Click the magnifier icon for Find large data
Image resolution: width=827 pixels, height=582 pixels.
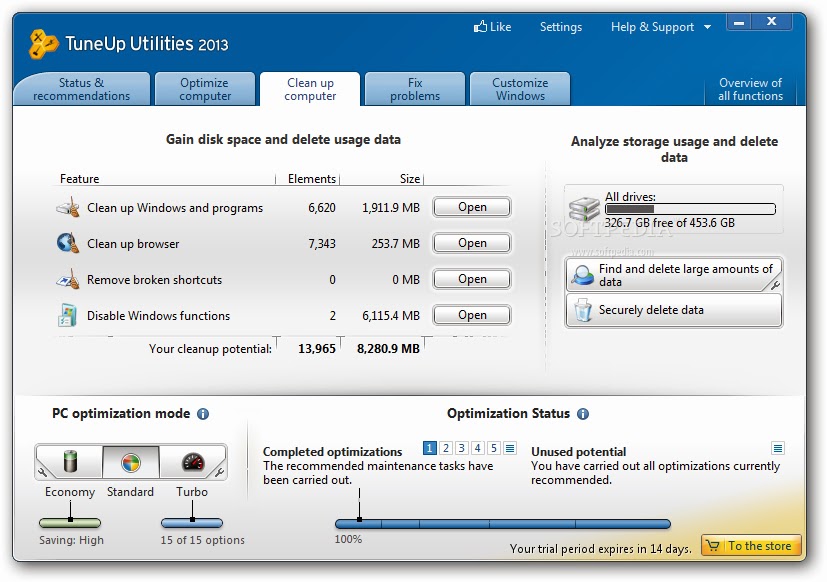[x=583, y=275]
